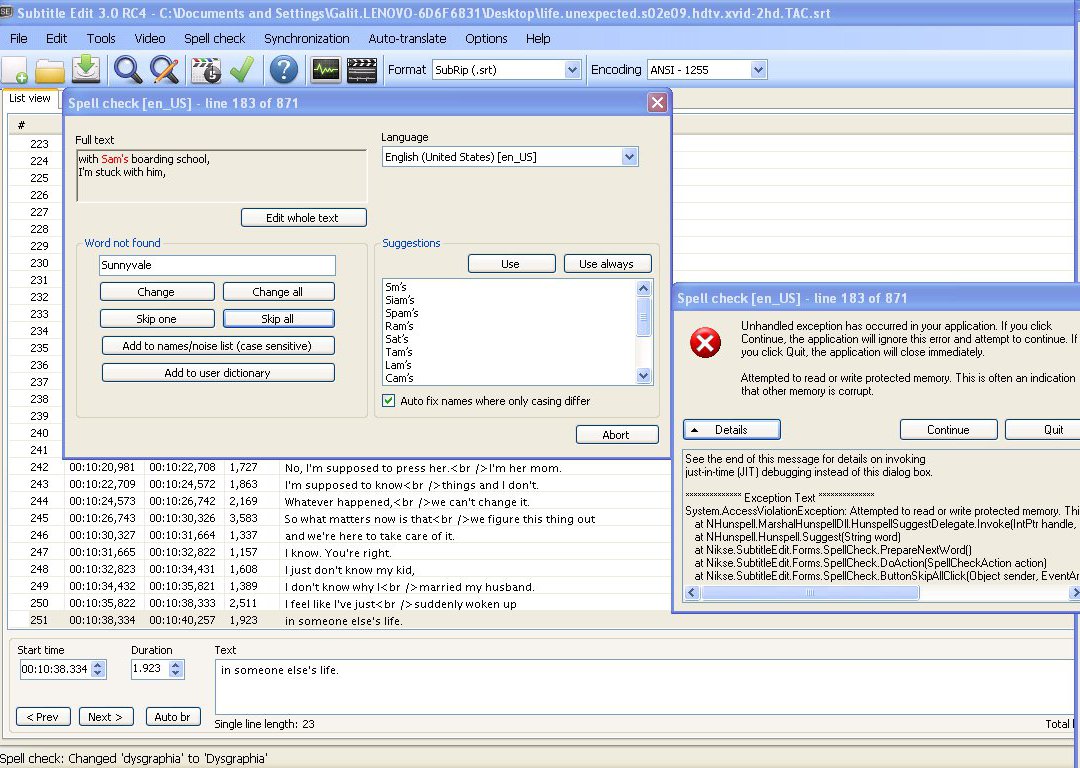Click the Edit whole text button
1080x768 pixels.
(304, 218)
